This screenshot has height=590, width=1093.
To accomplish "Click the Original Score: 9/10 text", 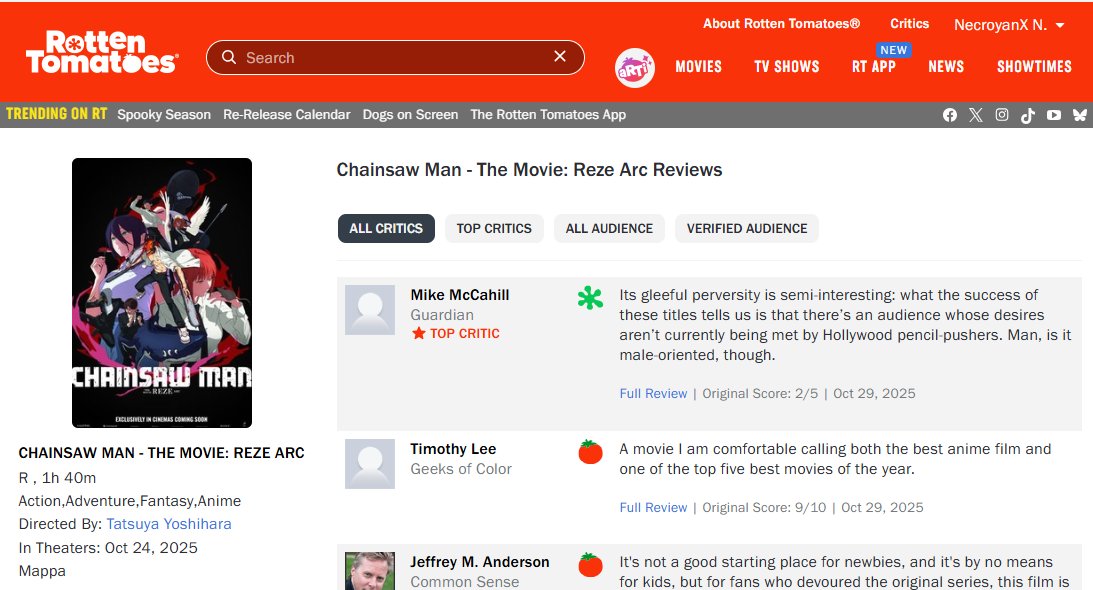I will [x=764, y=508].
